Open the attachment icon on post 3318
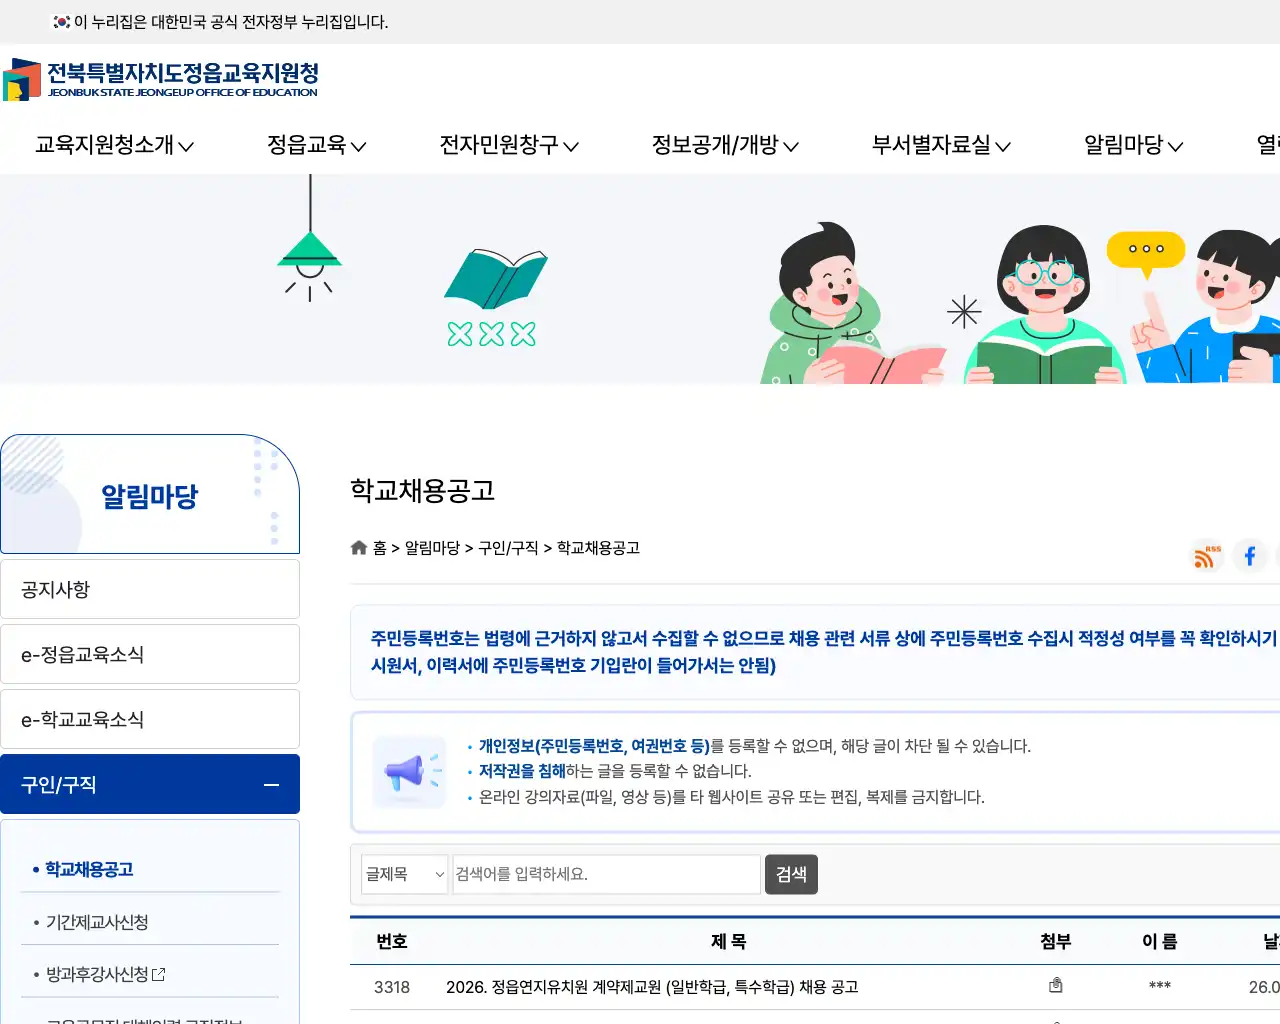Viewport: 1280px width, 1024px height. point(1056,985)
